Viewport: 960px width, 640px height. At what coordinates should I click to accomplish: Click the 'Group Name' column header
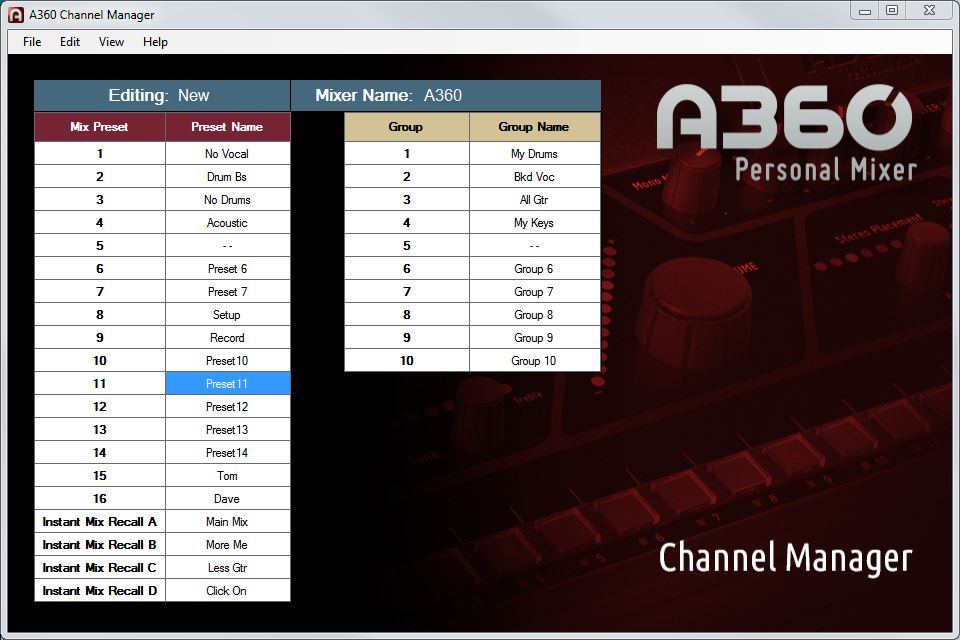(x=534, y=127)
